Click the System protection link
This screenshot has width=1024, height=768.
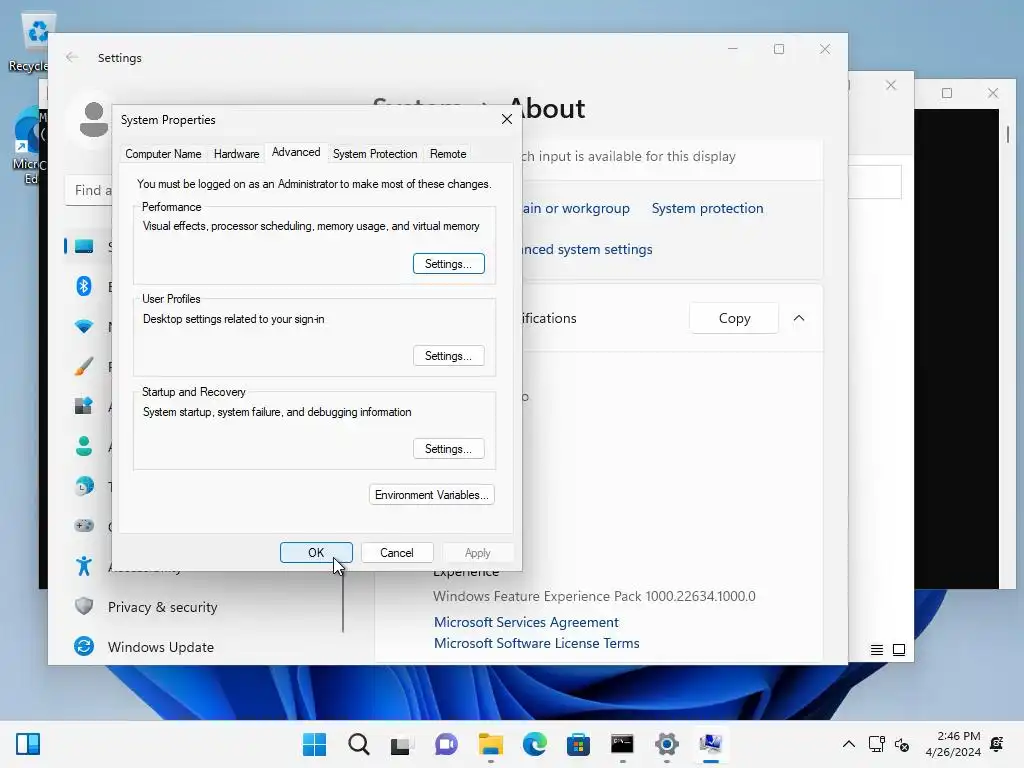click(x=707, y=208)
